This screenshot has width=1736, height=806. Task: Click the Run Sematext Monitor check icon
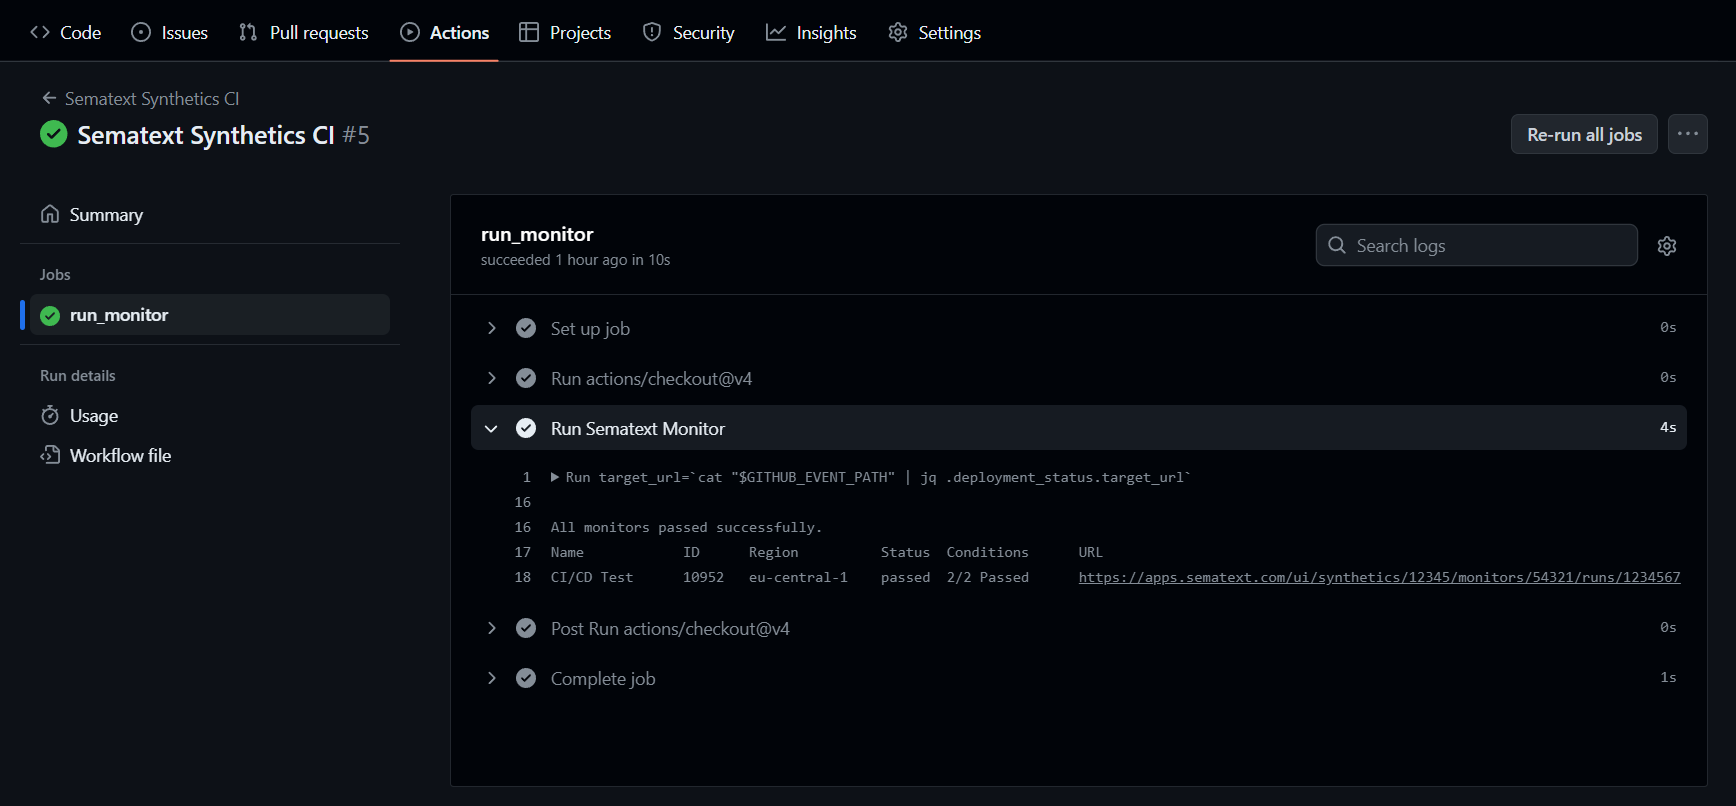point(526,428)
